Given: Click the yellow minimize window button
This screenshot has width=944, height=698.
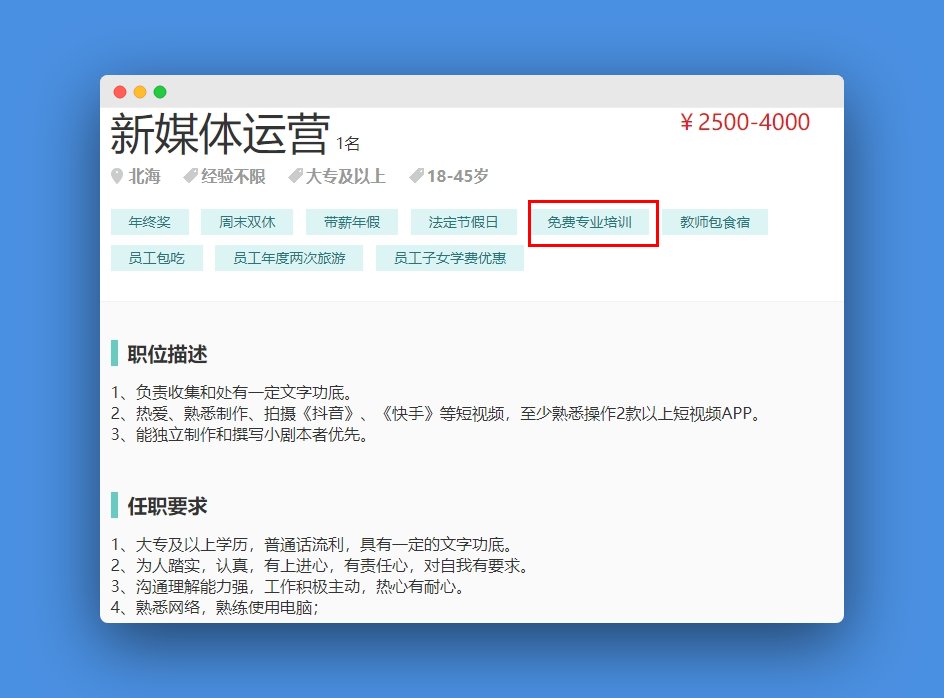Looking at the screenshot, I should [140, 92].
